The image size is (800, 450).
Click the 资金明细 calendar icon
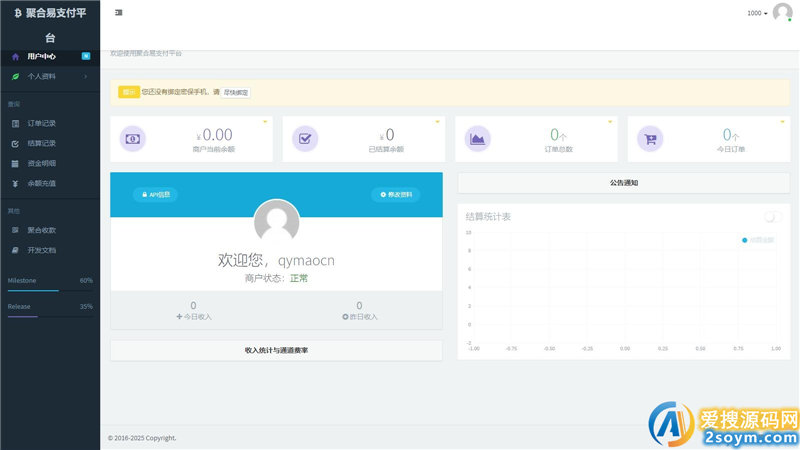[x=15, y=164]
